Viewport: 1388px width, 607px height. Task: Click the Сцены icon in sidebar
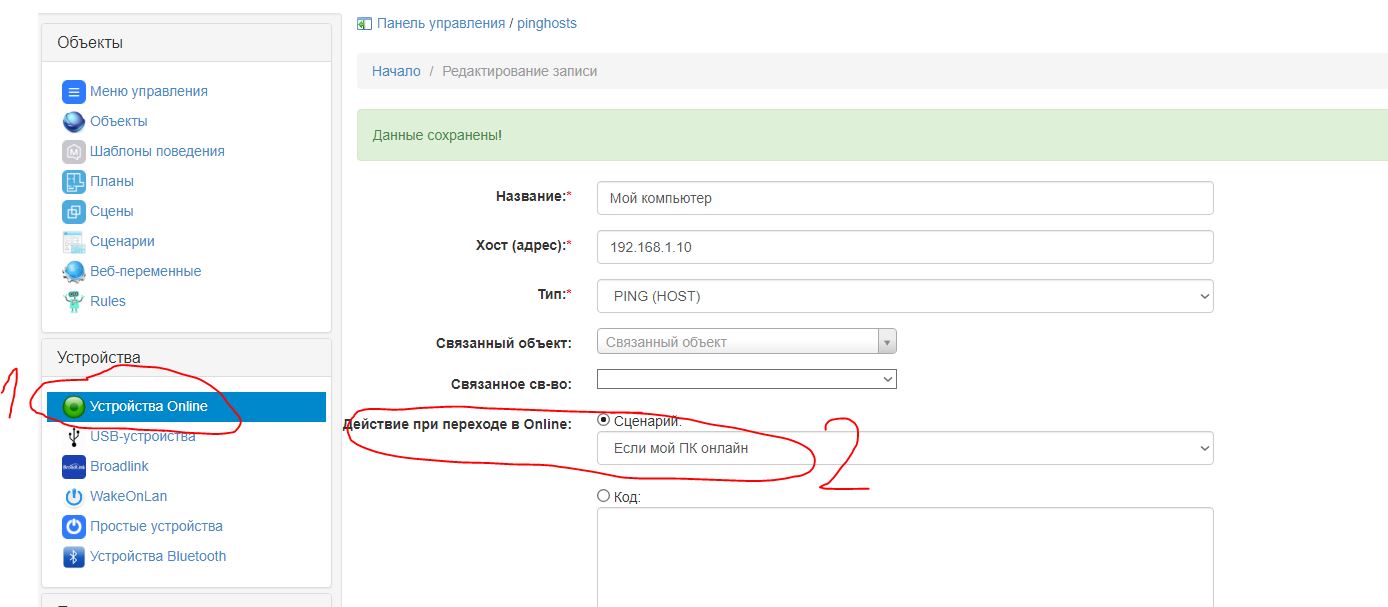click(x=73, y=212)
